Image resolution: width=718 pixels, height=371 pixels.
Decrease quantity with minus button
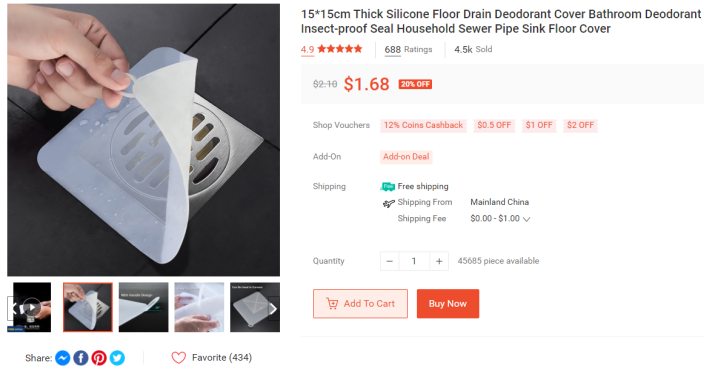click(390, 261)
